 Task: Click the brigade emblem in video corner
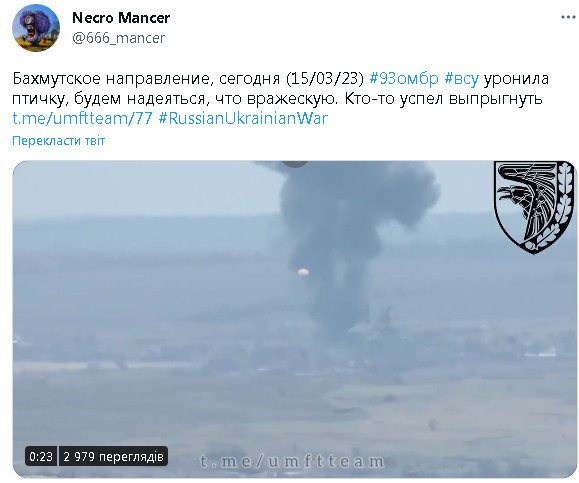tap(534, 207)
